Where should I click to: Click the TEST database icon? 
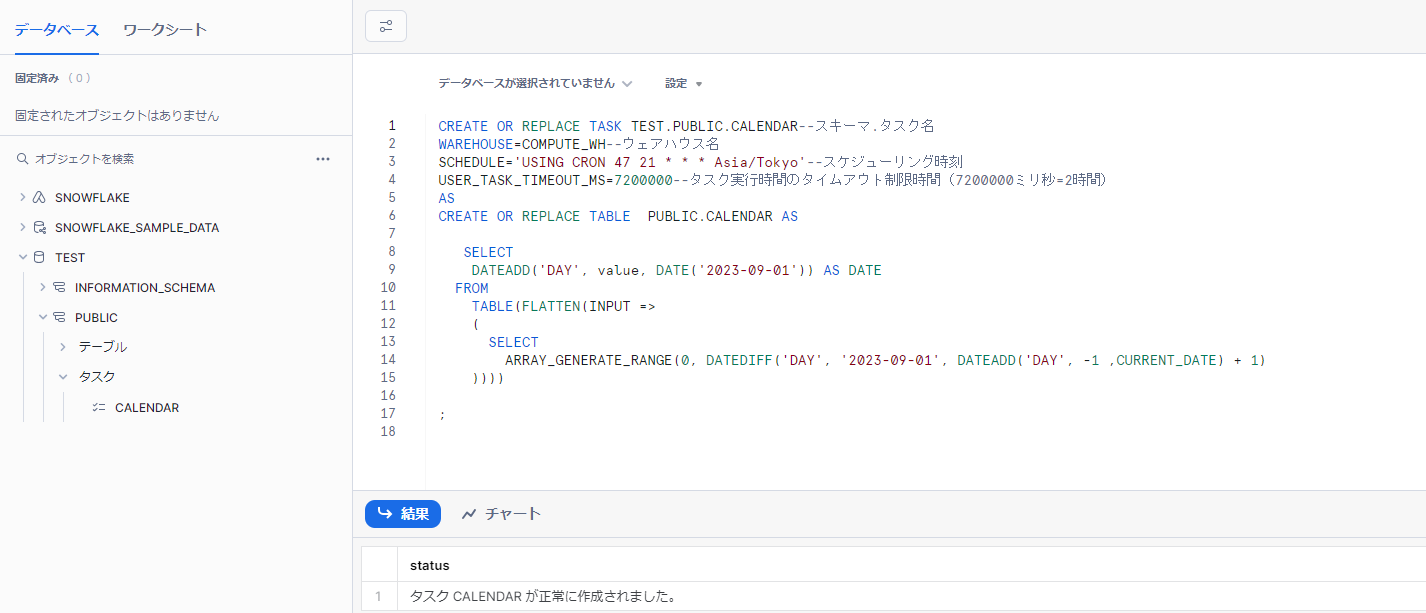pos(40,258)
